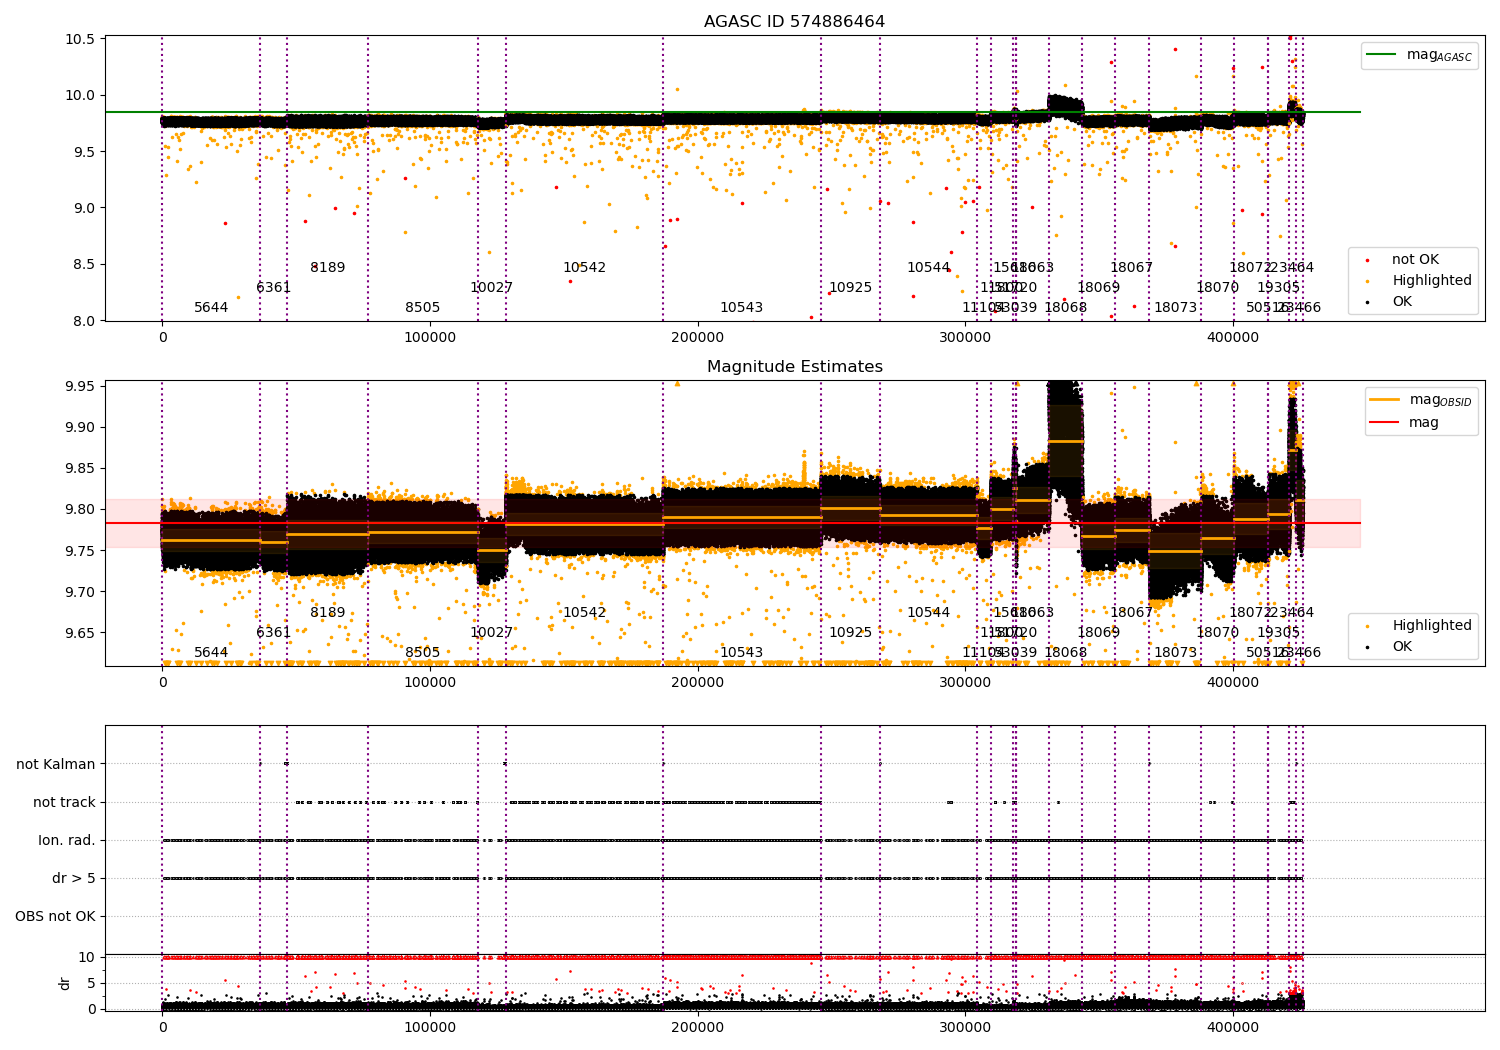Click the 100000 x-tick under middle plot

tap(429, 683)
